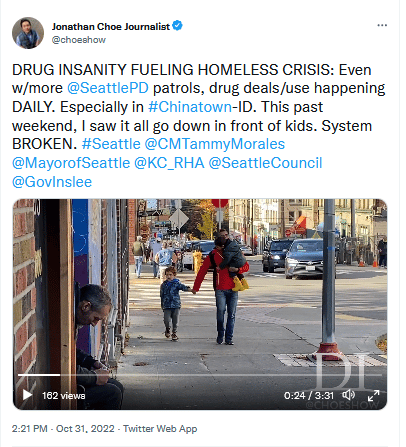Click the @KC_RHA mention
Image resolution: width=406 pixels, height=447 pixels.
point(169,163)
